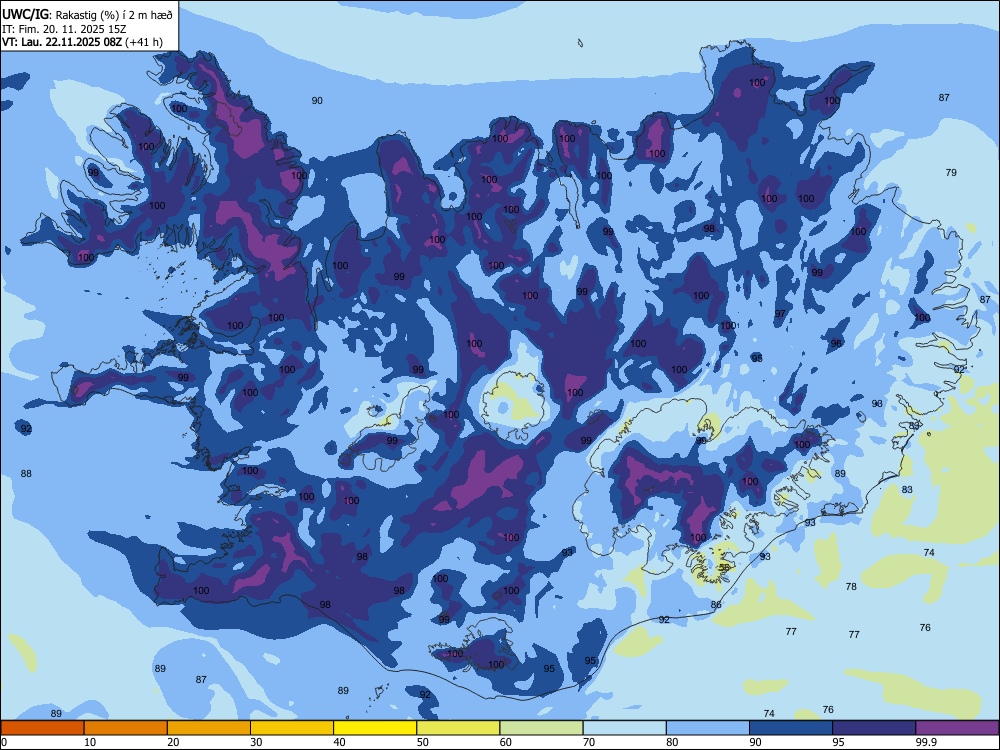Click the 50–60 pale yellow legend swatch

point(459,728)
